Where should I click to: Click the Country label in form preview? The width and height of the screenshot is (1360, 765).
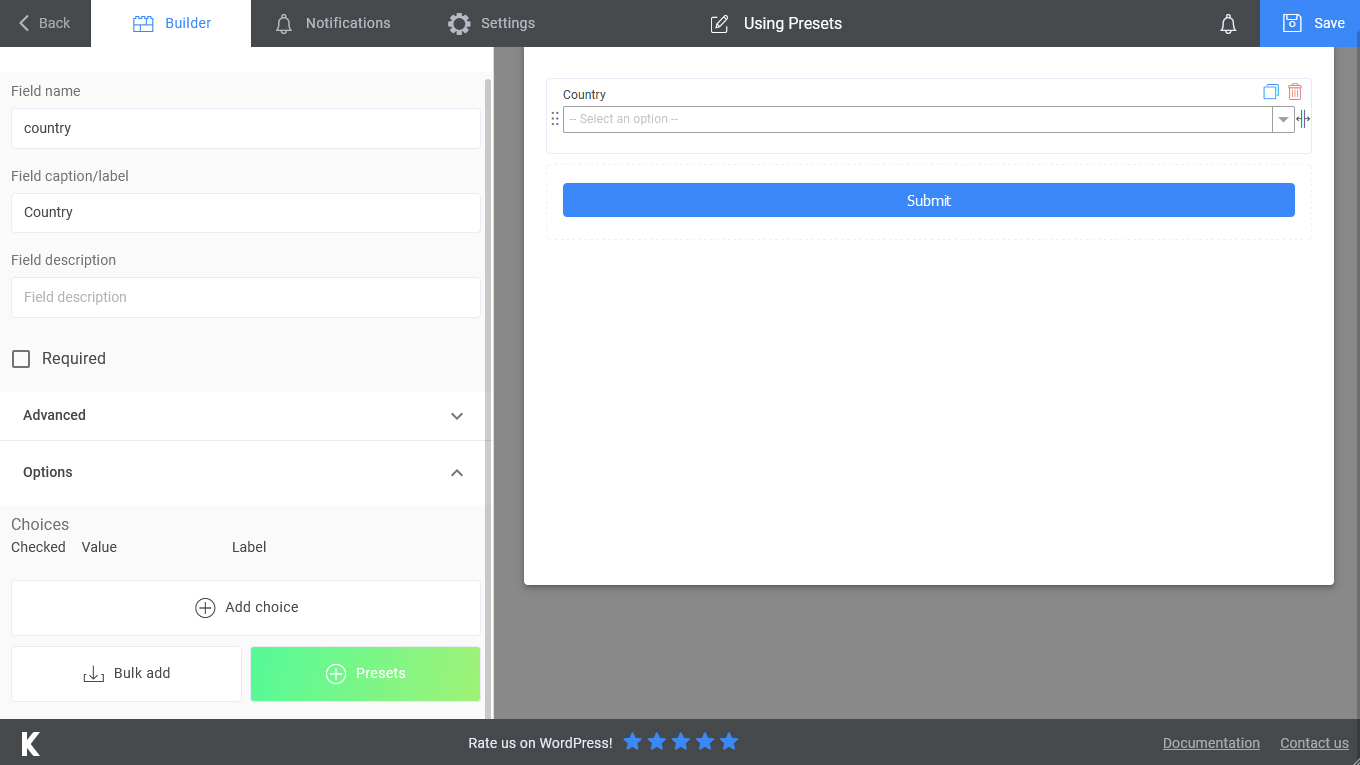584,95
